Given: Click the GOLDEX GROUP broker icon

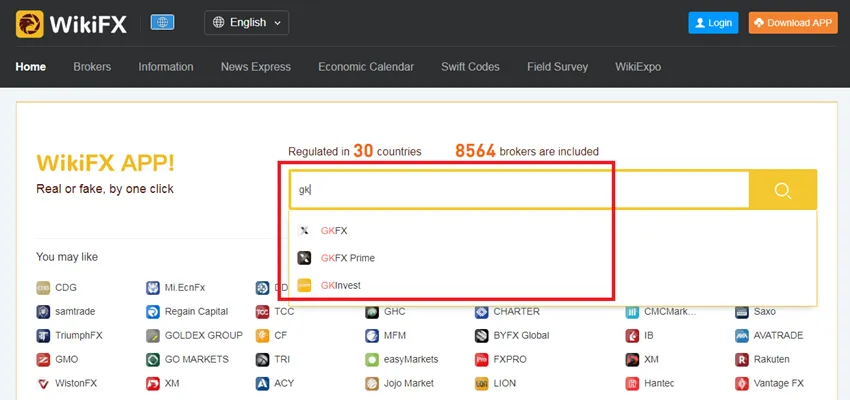Looking at the screenshot, I should (x=153, y=336).
